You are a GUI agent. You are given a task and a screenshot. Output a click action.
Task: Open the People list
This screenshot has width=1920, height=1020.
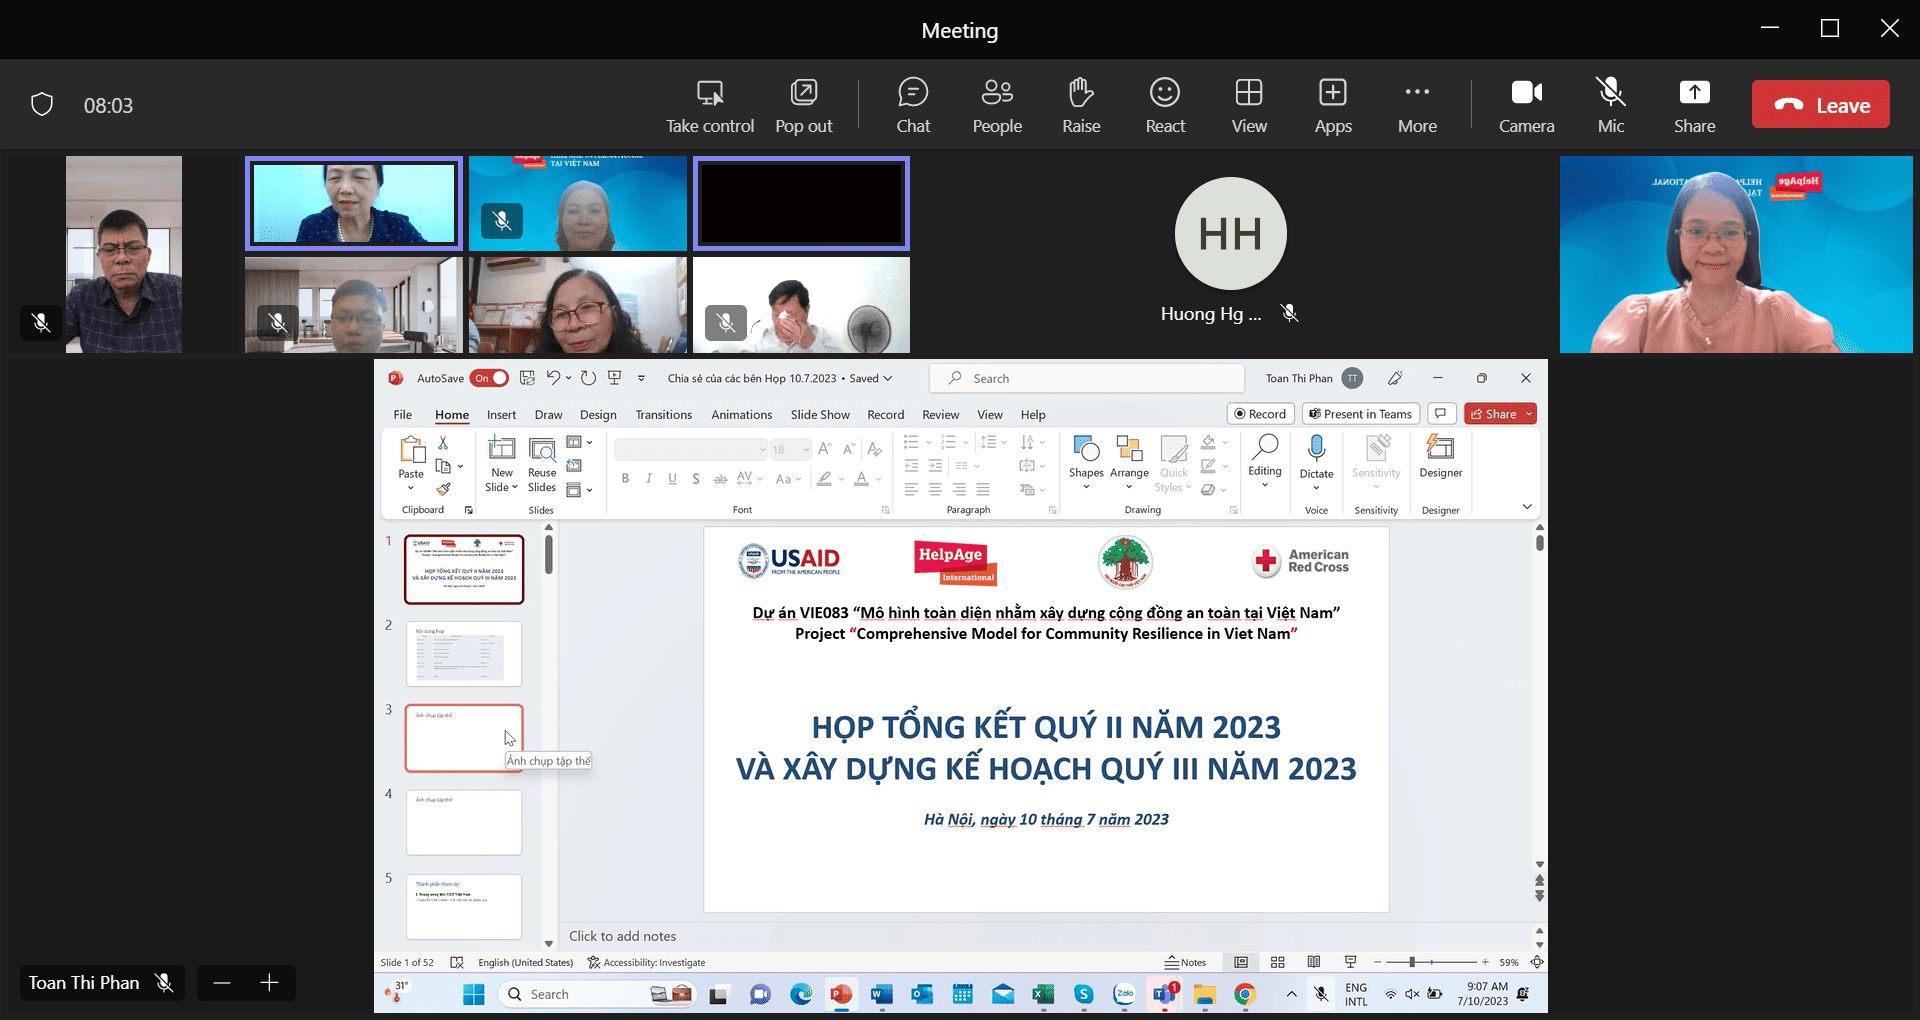click(997, 105)
